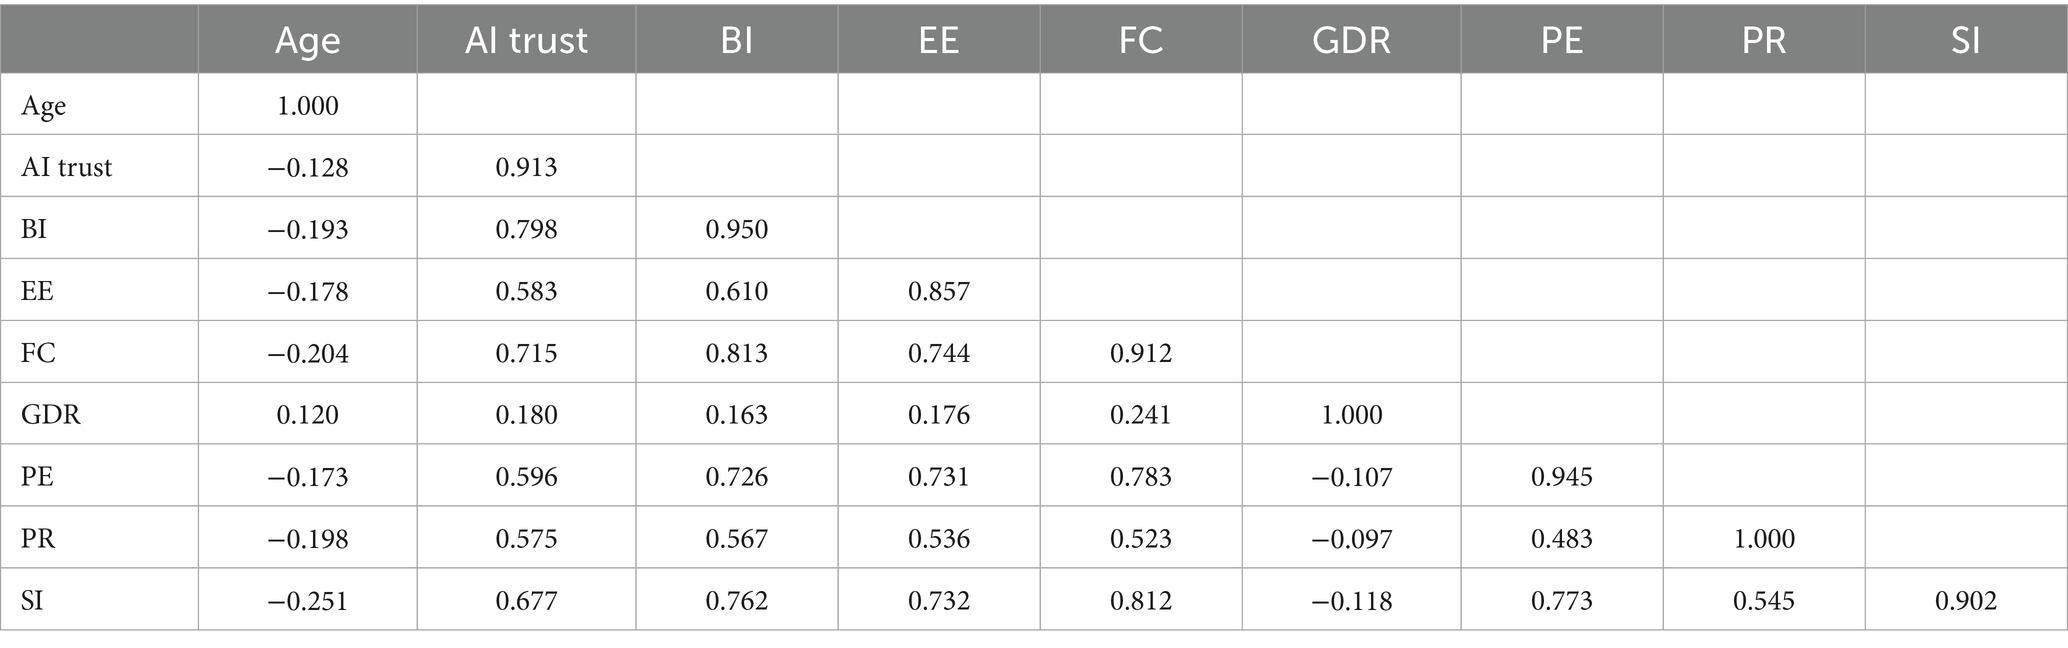Select the GDR–PE value −0.107
The image size is (2068, 648).
pos(1351,477)
